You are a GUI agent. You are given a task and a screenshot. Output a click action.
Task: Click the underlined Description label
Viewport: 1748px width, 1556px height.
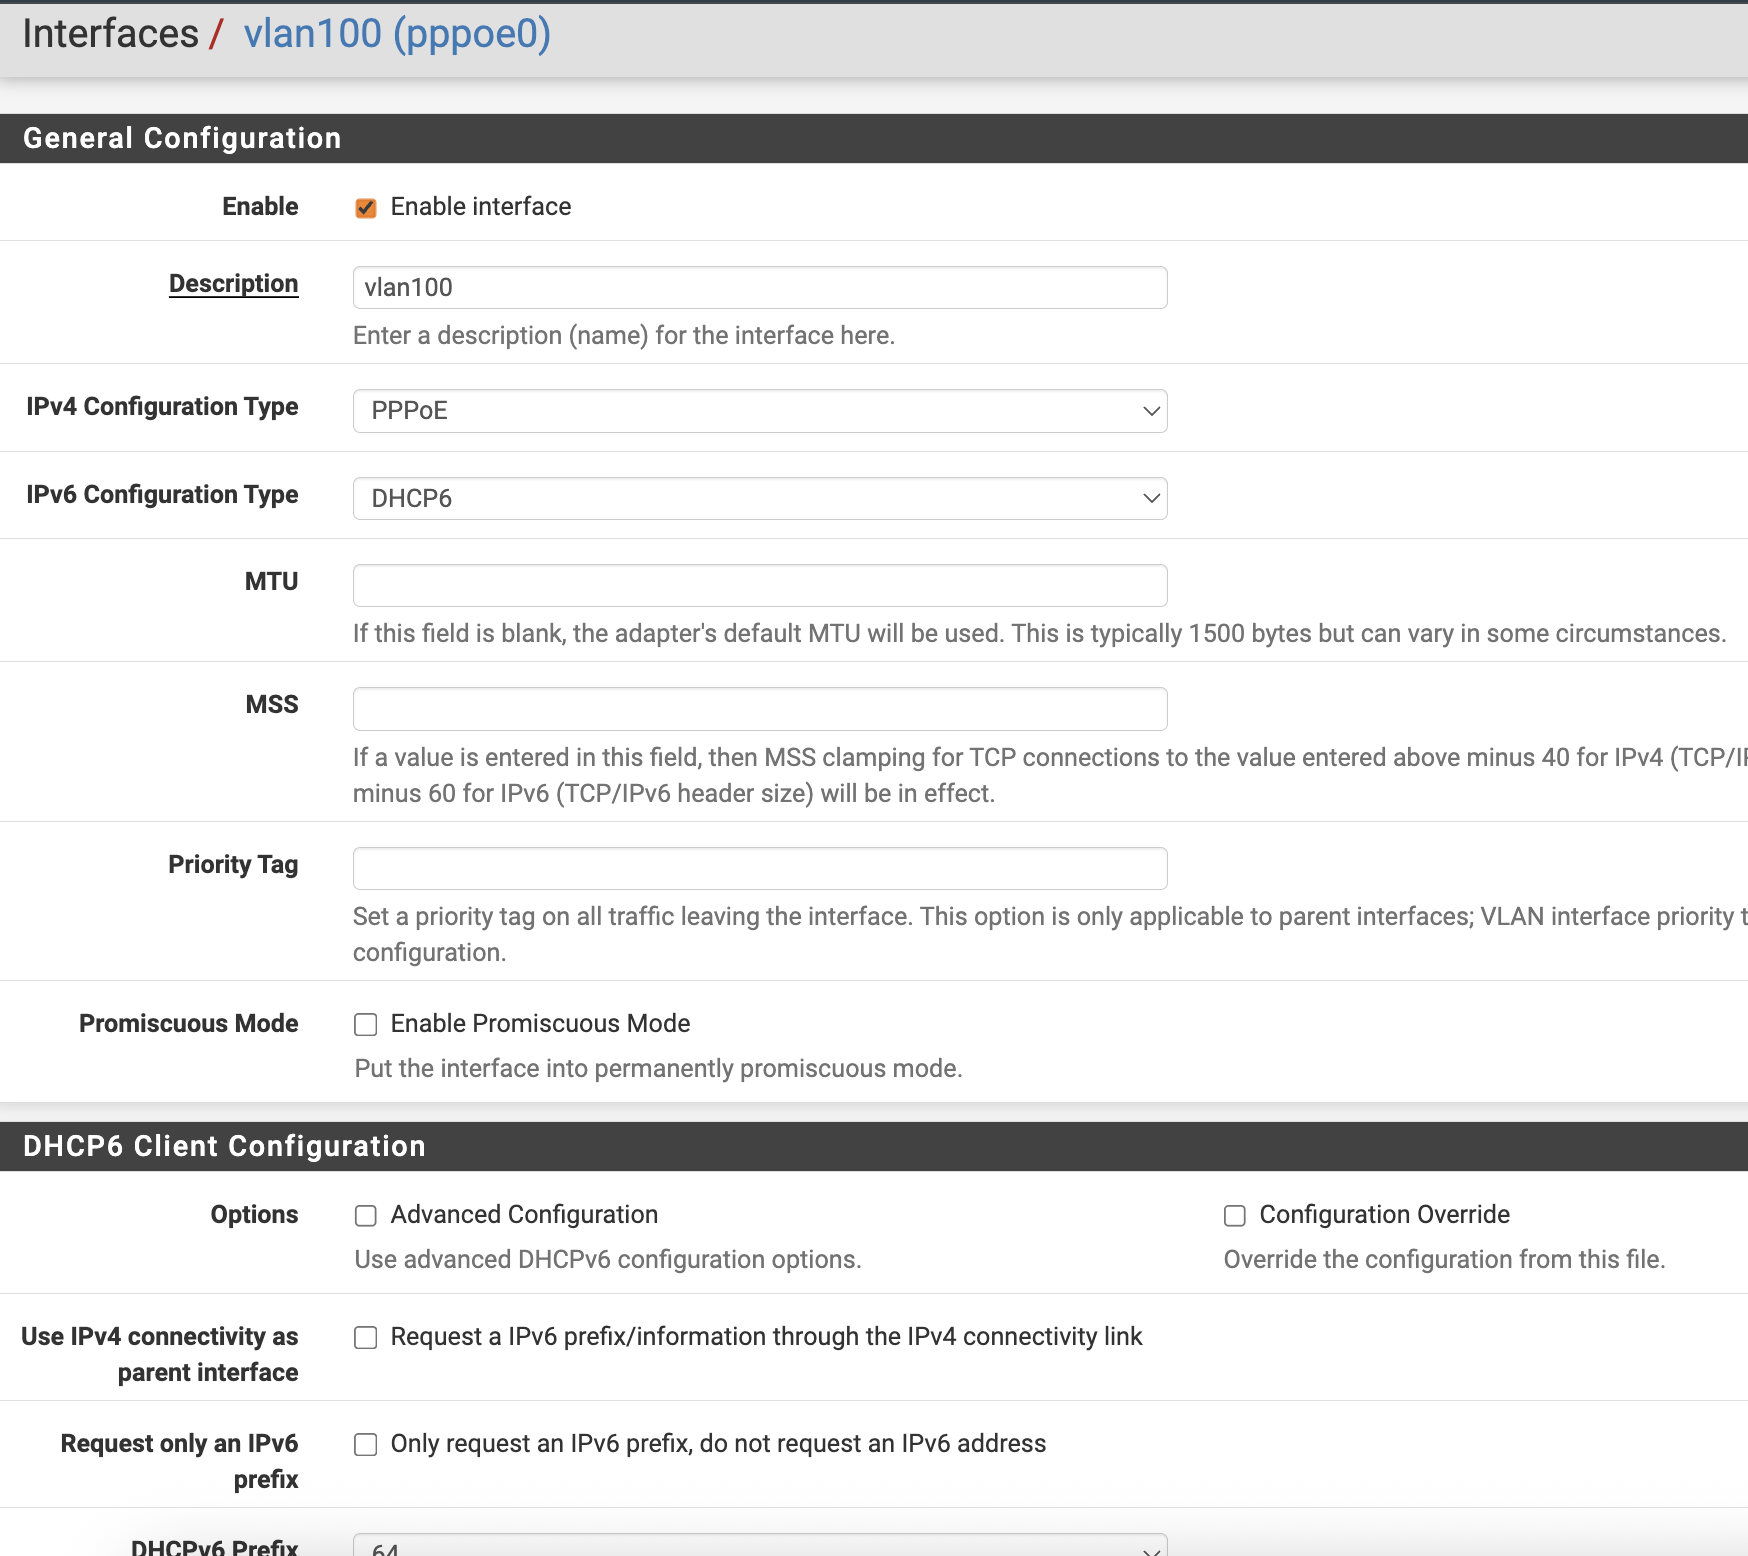[x=233, y=284]
